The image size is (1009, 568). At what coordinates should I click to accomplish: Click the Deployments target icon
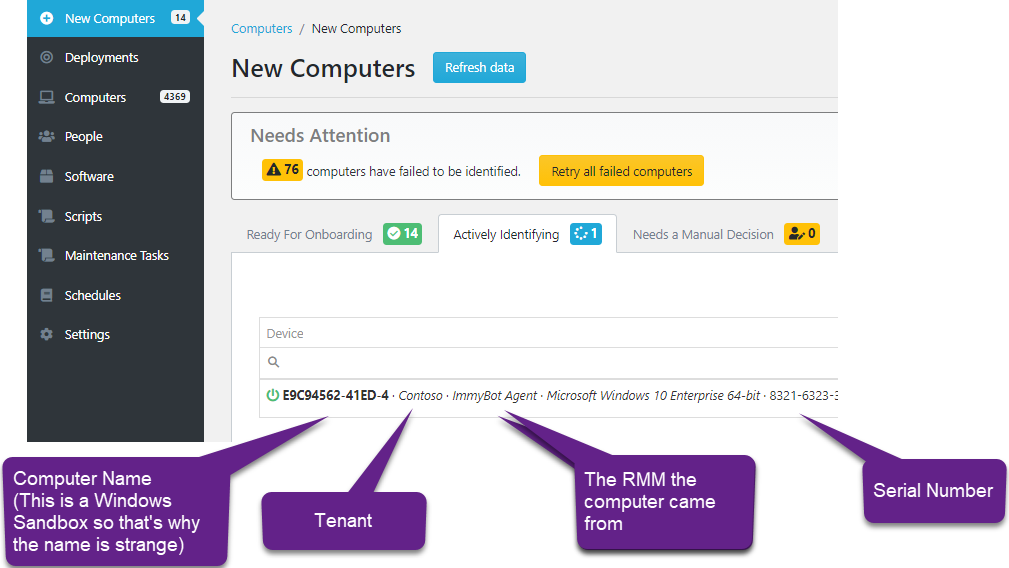click(x=46, y=58)
